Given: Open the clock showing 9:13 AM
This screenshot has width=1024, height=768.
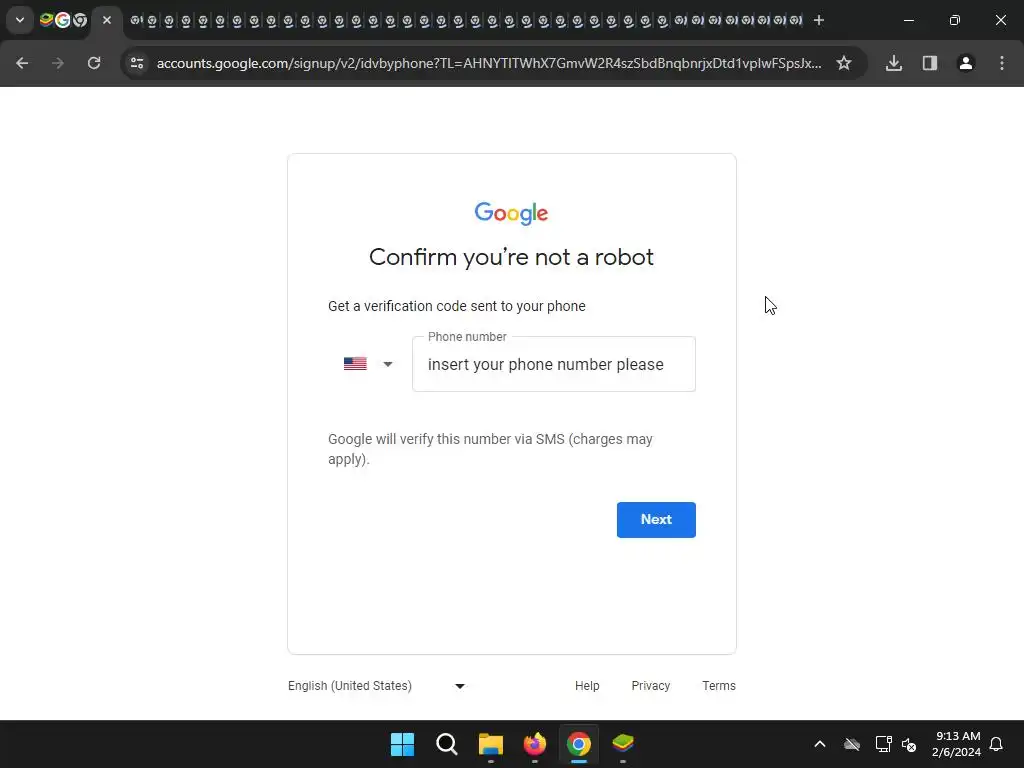Looking at the screenshot, I should coord(957,744).
